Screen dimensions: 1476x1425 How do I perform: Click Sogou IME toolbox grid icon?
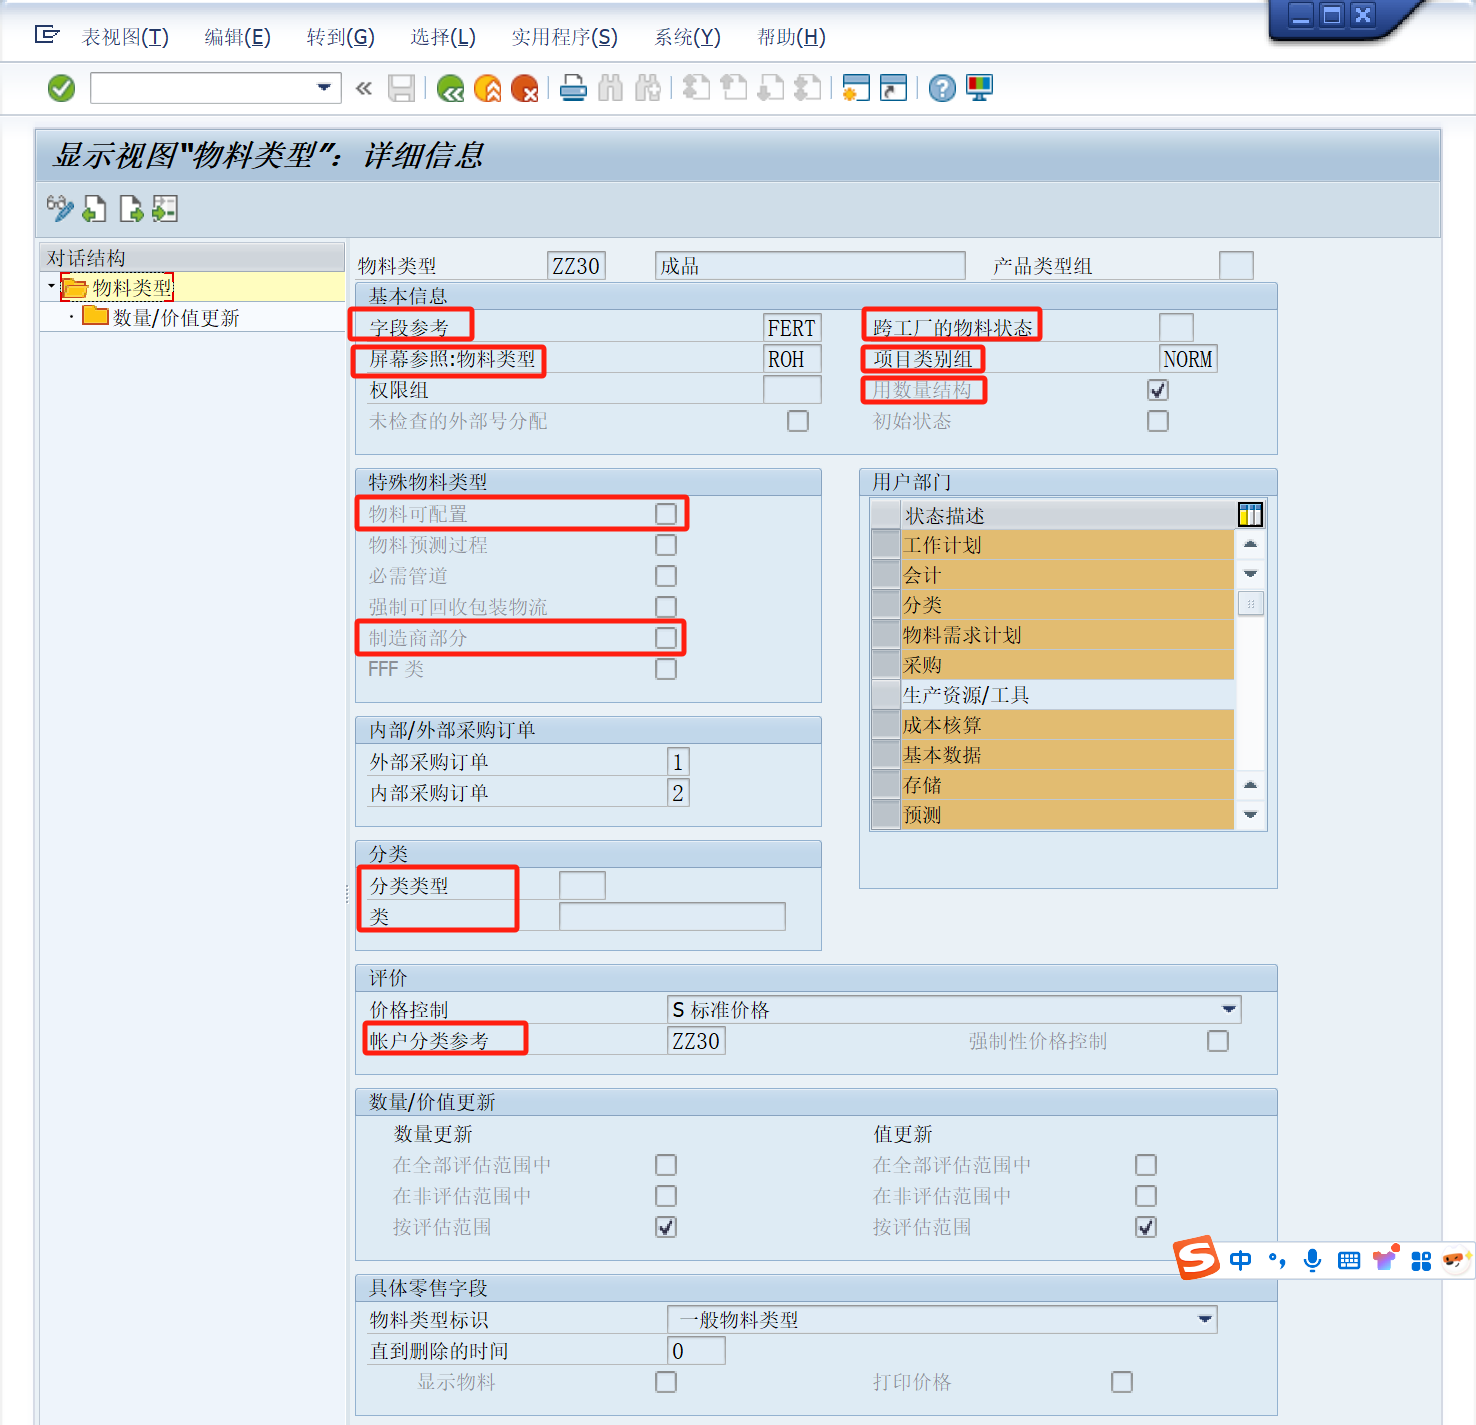[x=1421, y=1261]
